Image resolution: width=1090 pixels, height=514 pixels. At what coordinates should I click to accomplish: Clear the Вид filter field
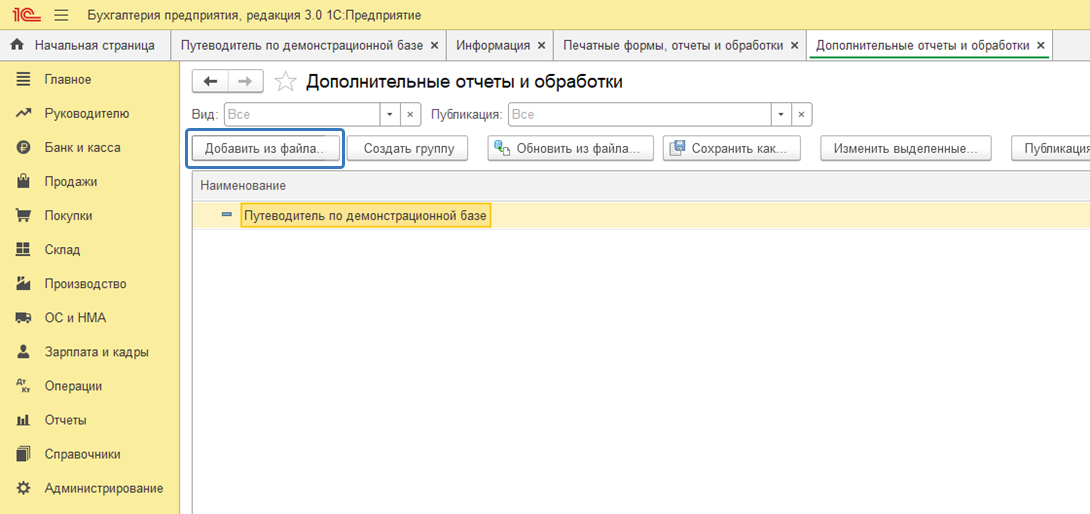(410, 114)
